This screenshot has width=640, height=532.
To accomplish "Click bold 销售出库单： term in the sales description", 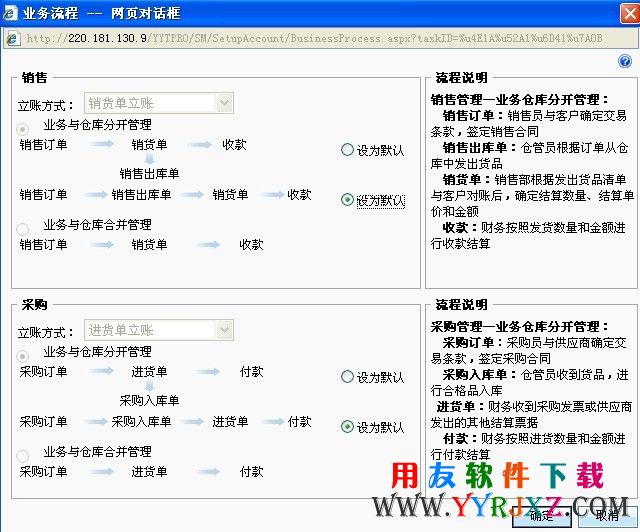I will (x=480, y=147).
